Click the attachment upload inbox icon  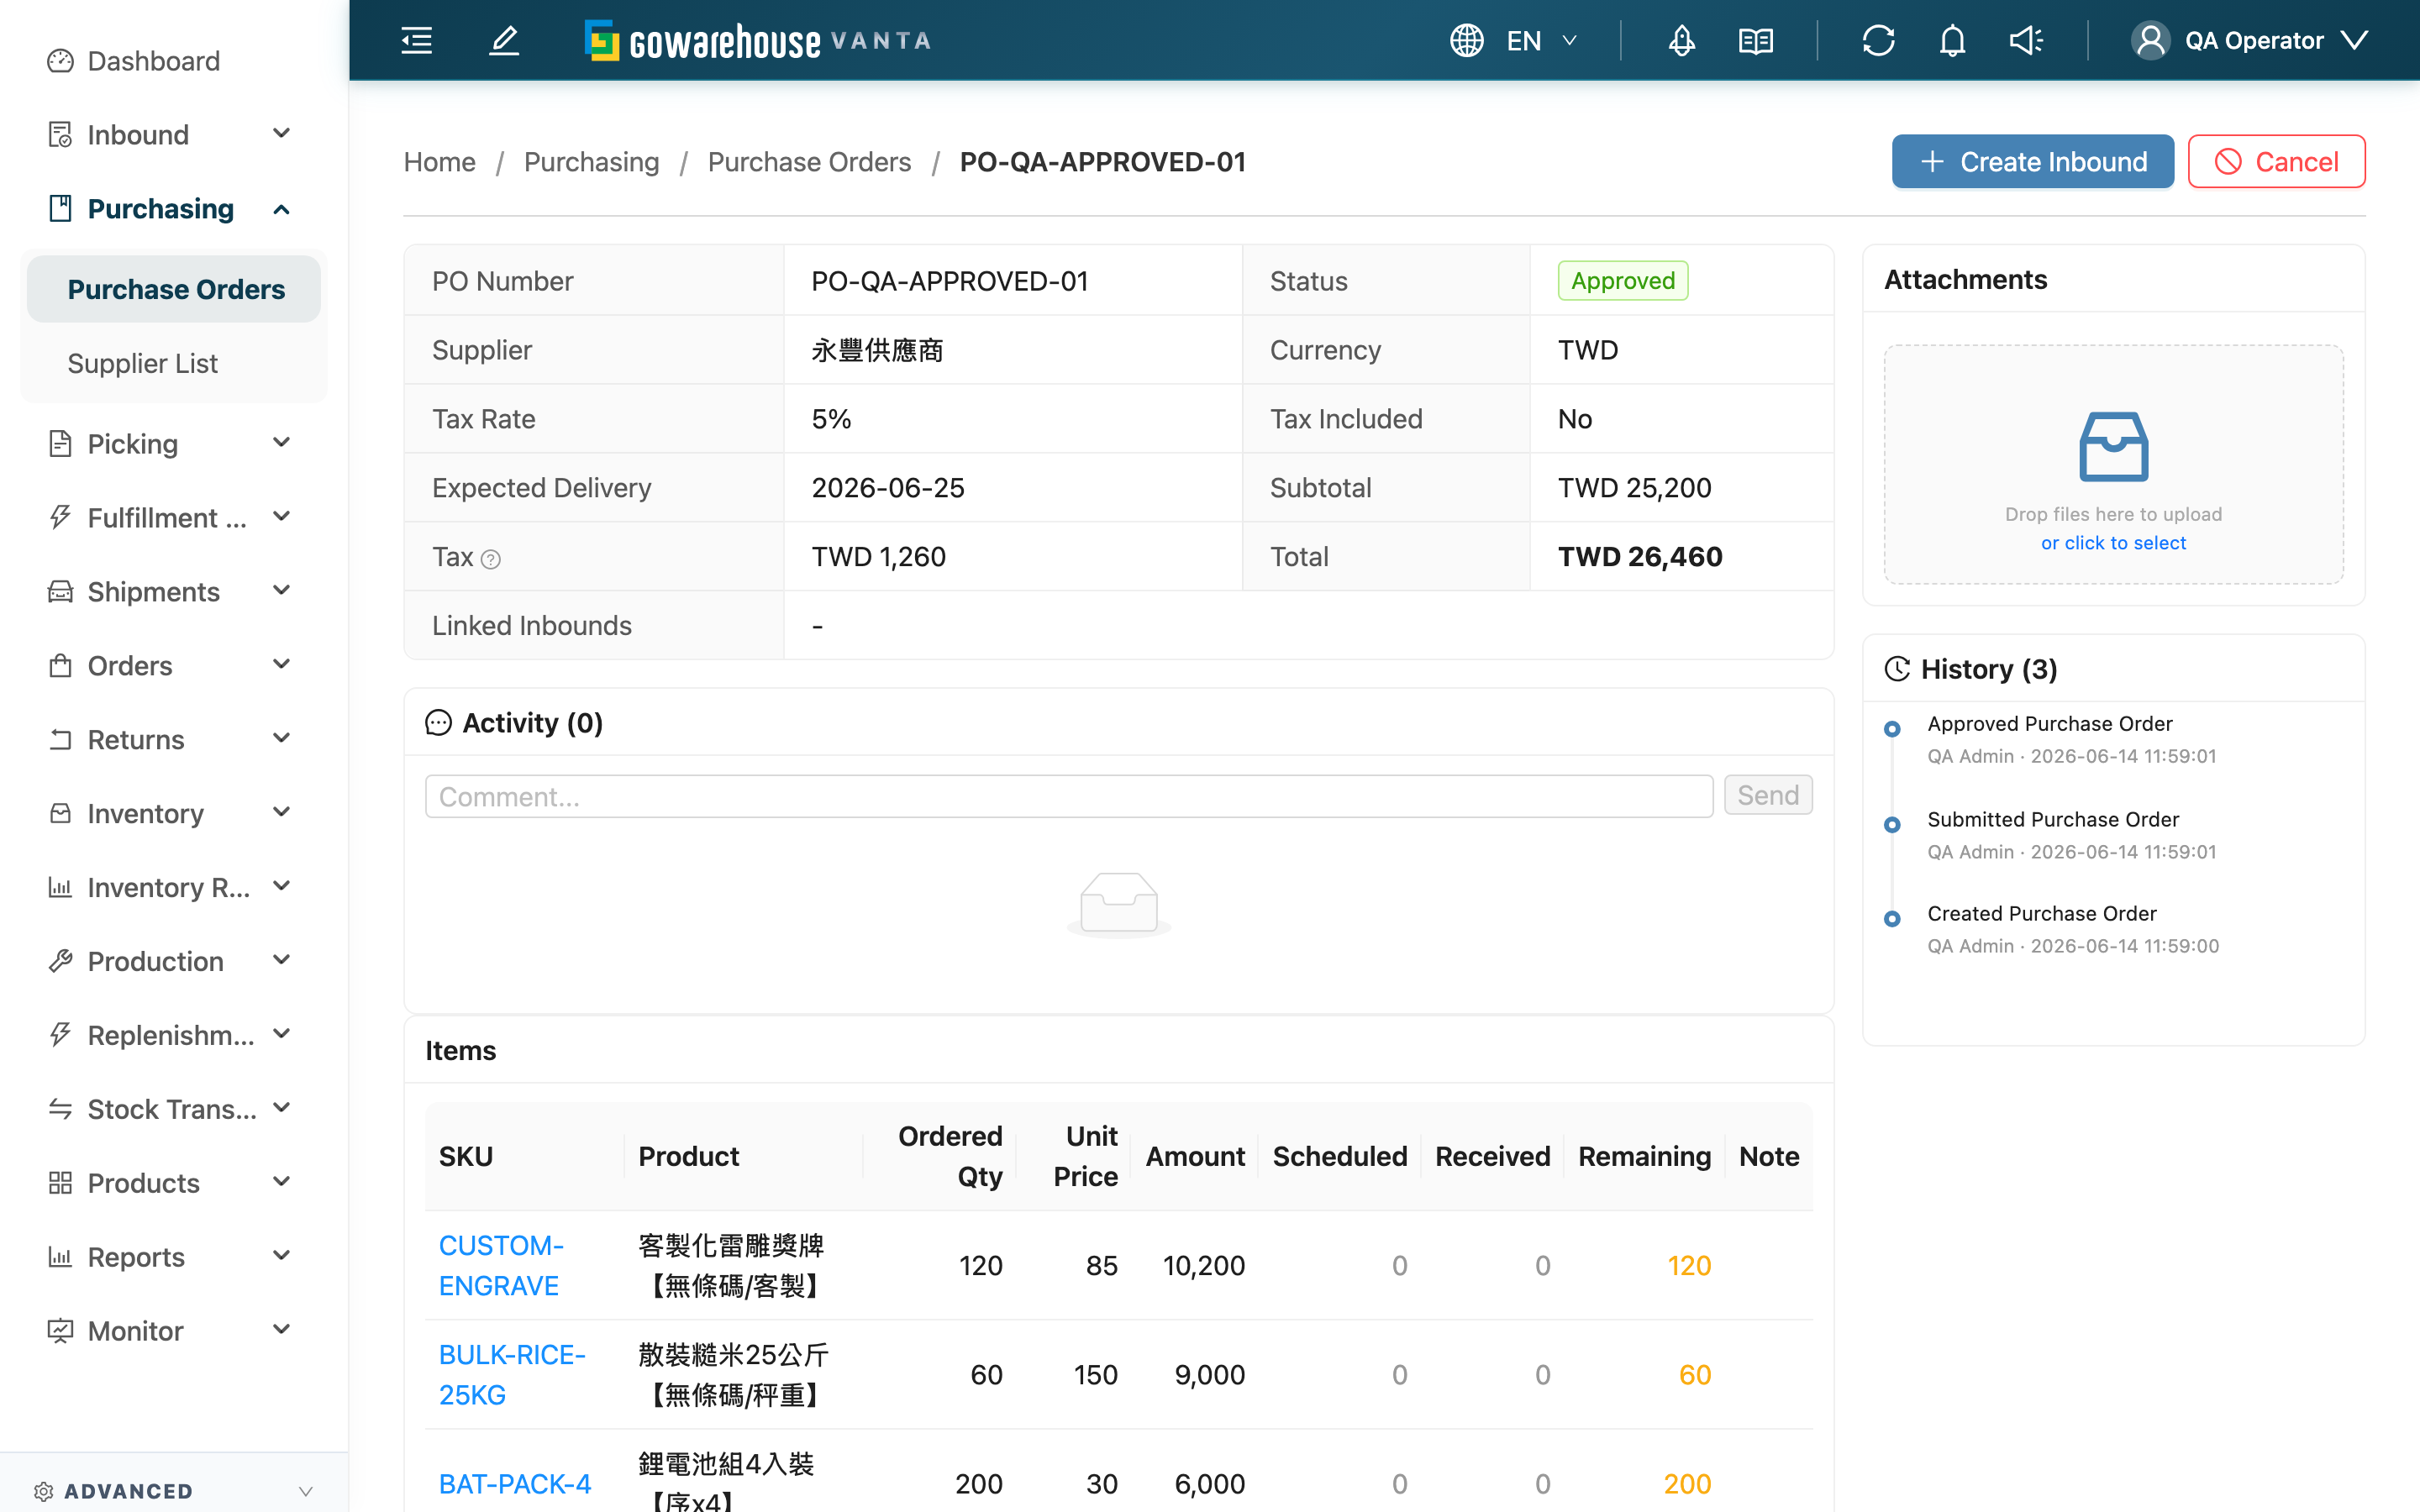(x=2113, y=447)
